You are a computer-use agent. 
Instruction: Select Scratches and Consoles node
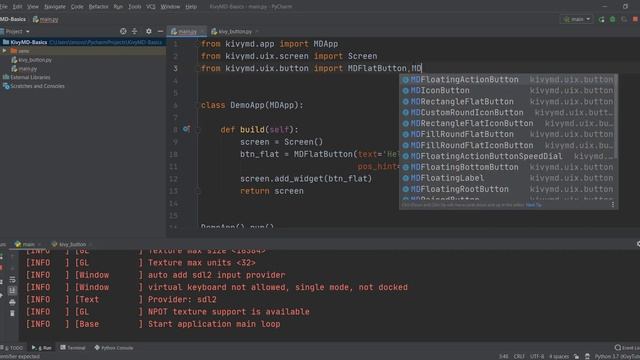pos(34,86)
